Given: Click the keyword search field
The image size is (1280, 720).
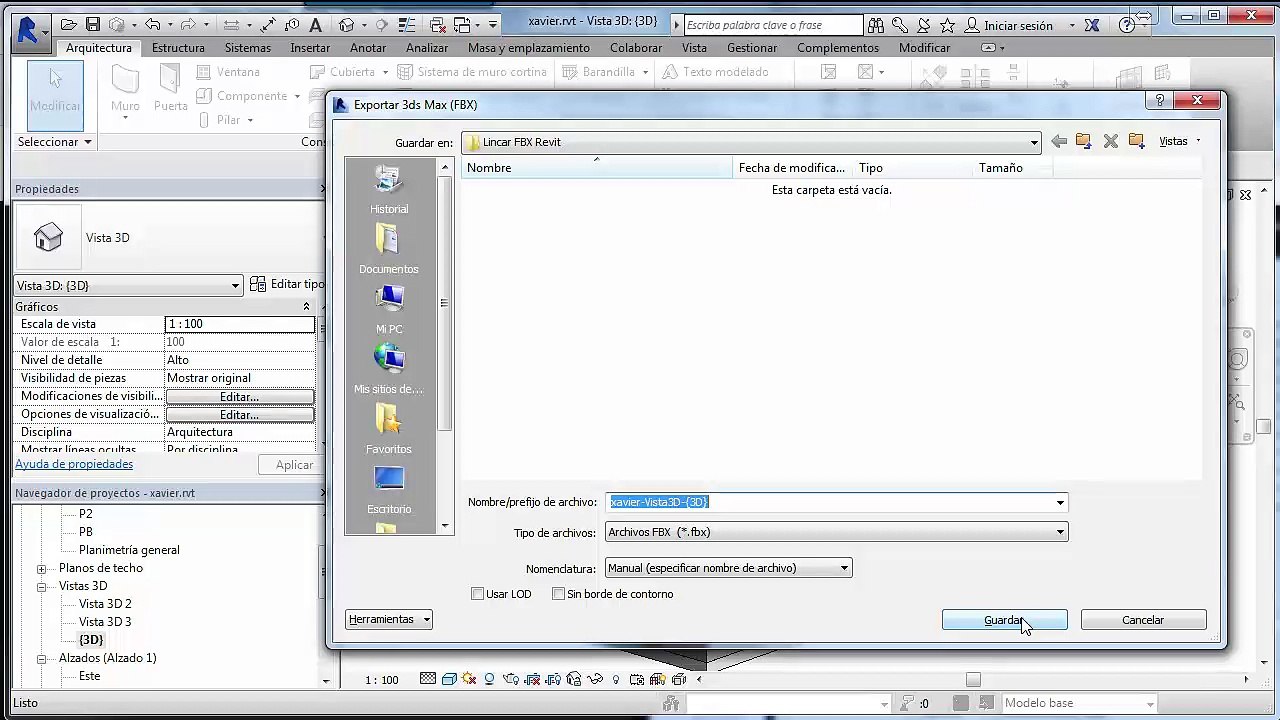Looking at the screenshot, I should point(773,25).
